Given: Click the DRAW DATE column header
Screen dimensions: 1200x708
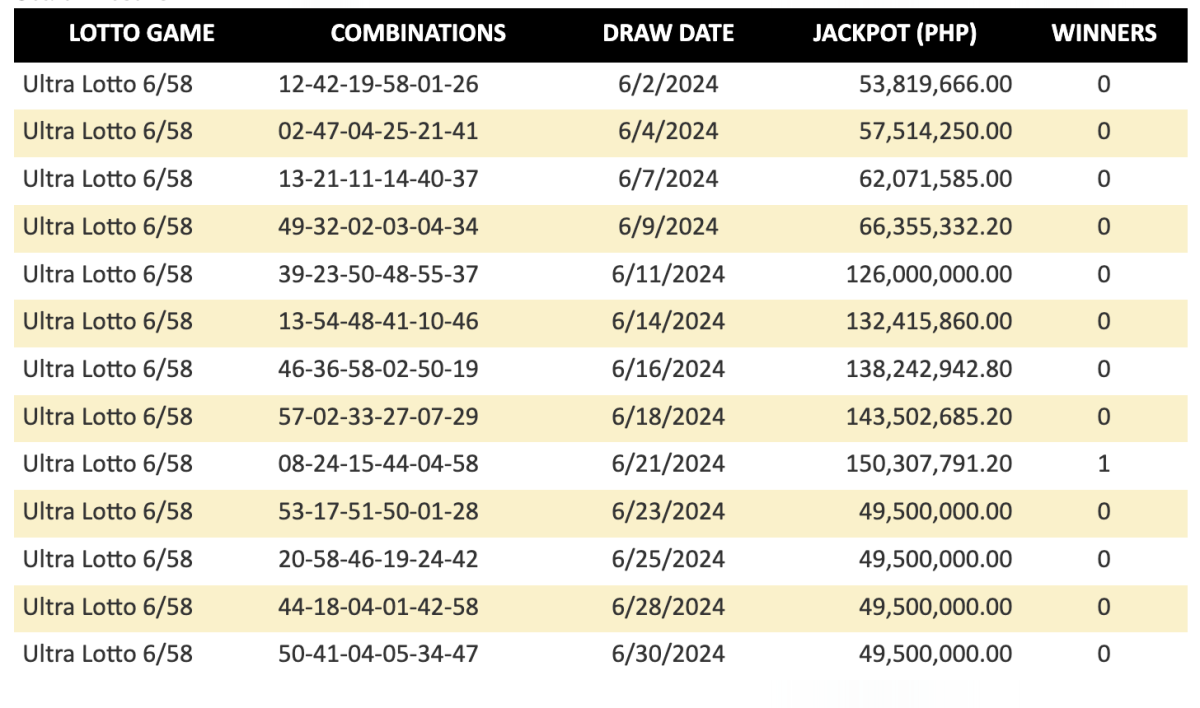Looking at the screenshot, I should pos(668,33).
